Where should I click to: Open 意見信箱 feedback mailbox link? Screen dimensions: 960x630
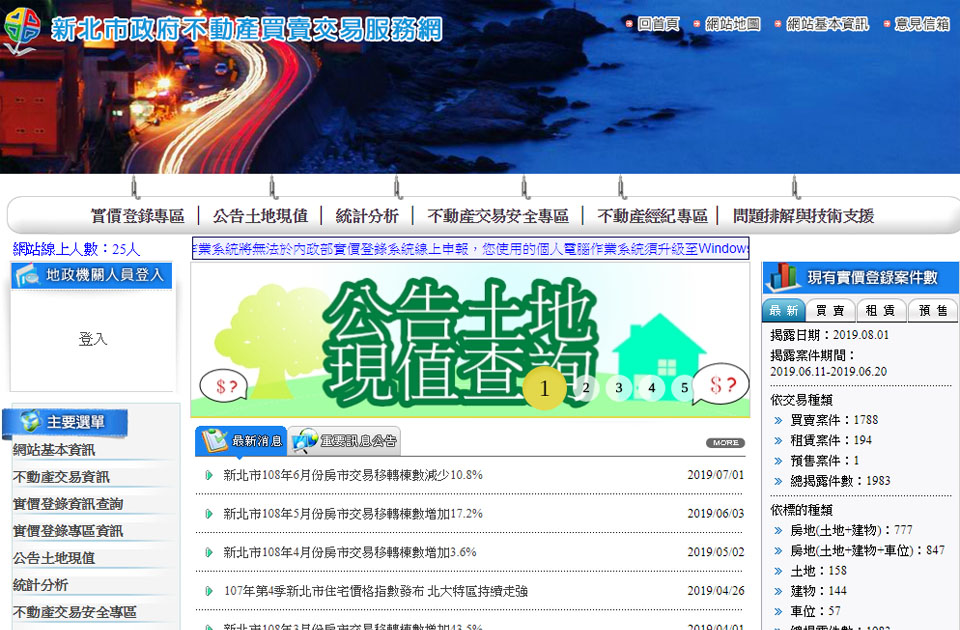tap(922, 24)
